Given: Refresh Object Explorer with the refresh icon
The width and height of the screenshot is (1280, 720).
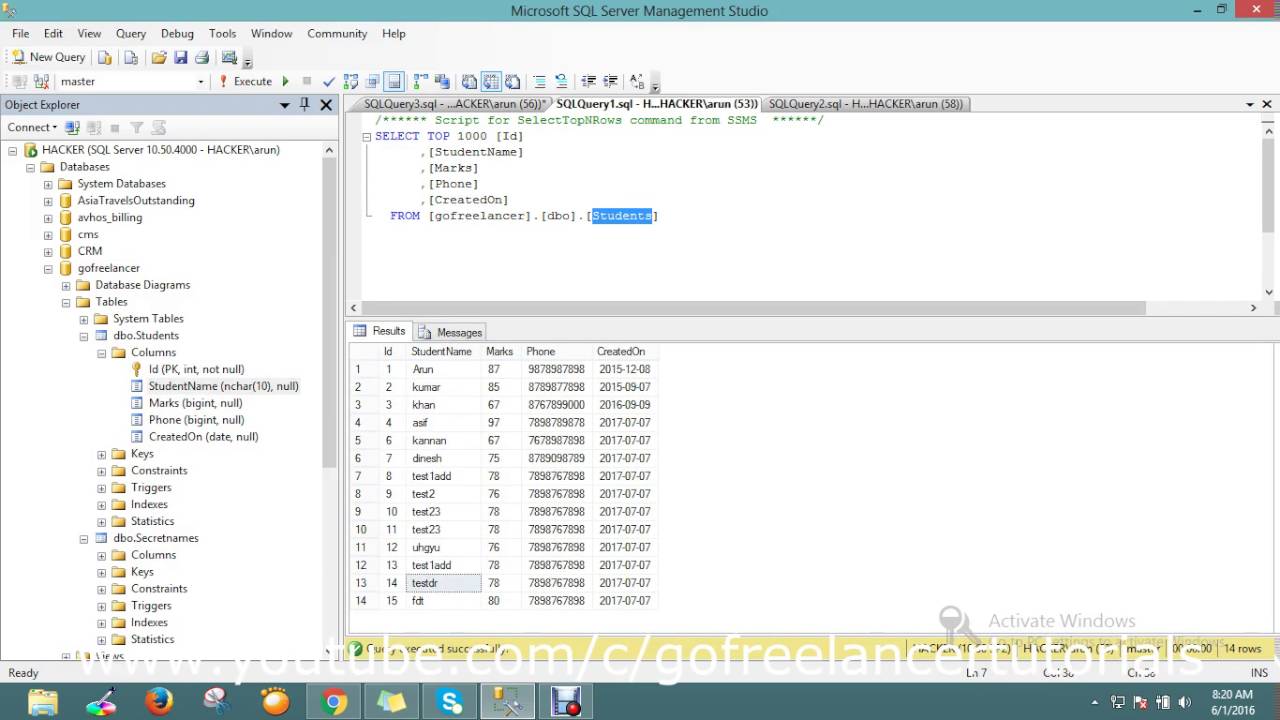Looking at the screenshot, I should (158, 127).
